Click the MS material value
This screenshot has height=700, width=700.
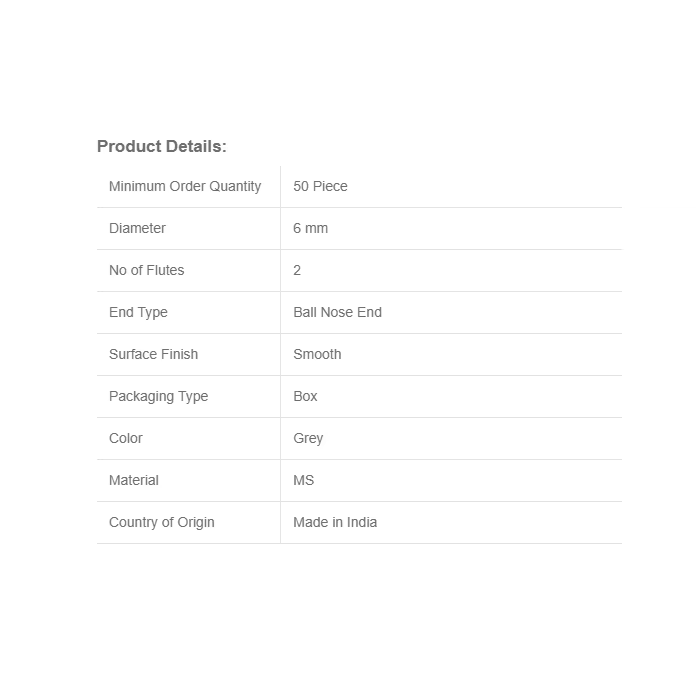pos(303,480)
